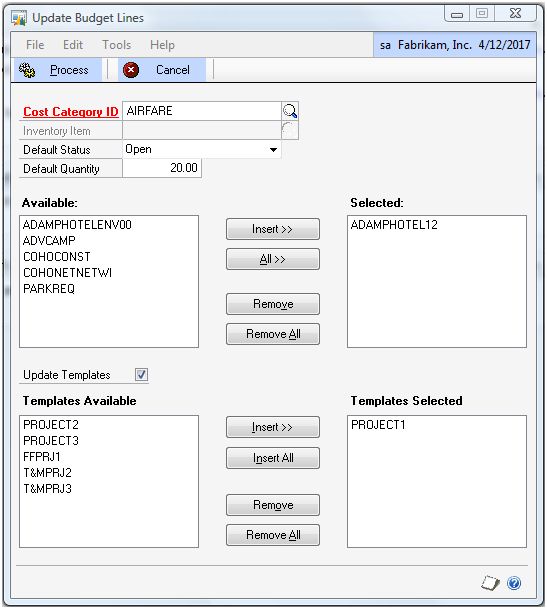Click the Cost Category ID link label
547x609 pixels.
pos(71,112)
